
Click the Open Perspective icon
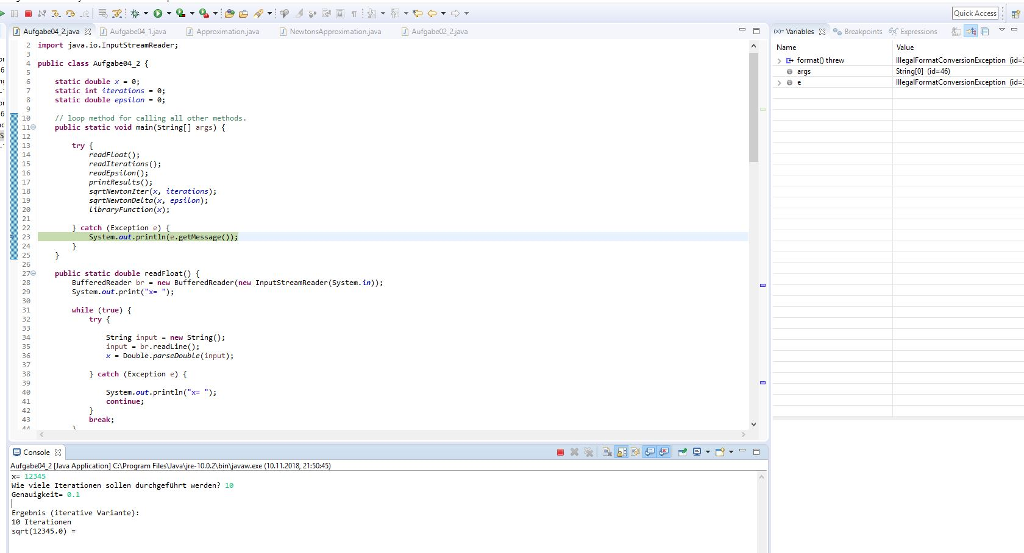tap(1016, 13)
